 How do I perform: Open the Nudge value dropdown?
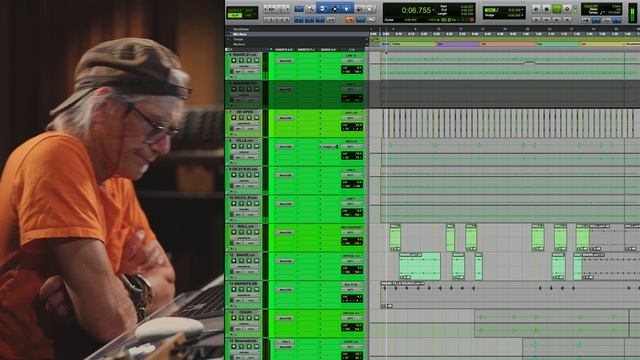point(522,15)
